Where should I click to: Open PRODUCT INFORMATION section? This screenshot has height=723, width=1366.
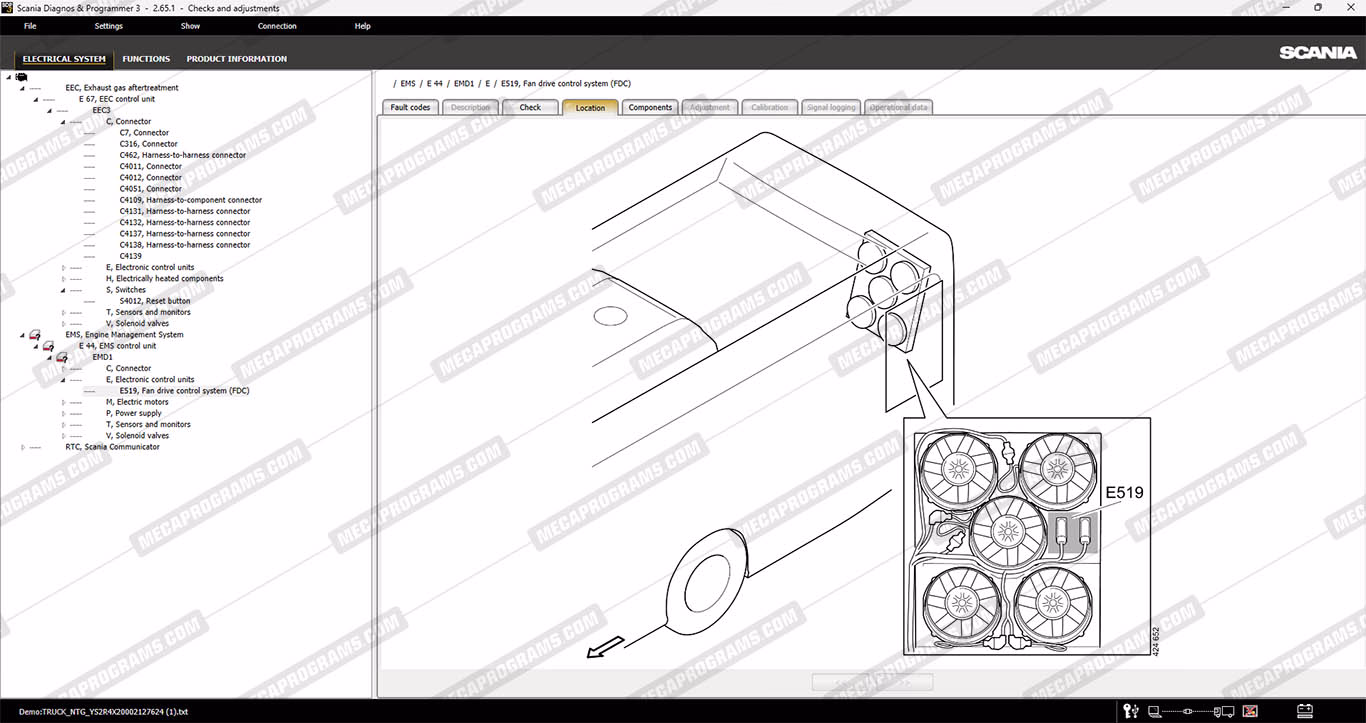[237, 59]
